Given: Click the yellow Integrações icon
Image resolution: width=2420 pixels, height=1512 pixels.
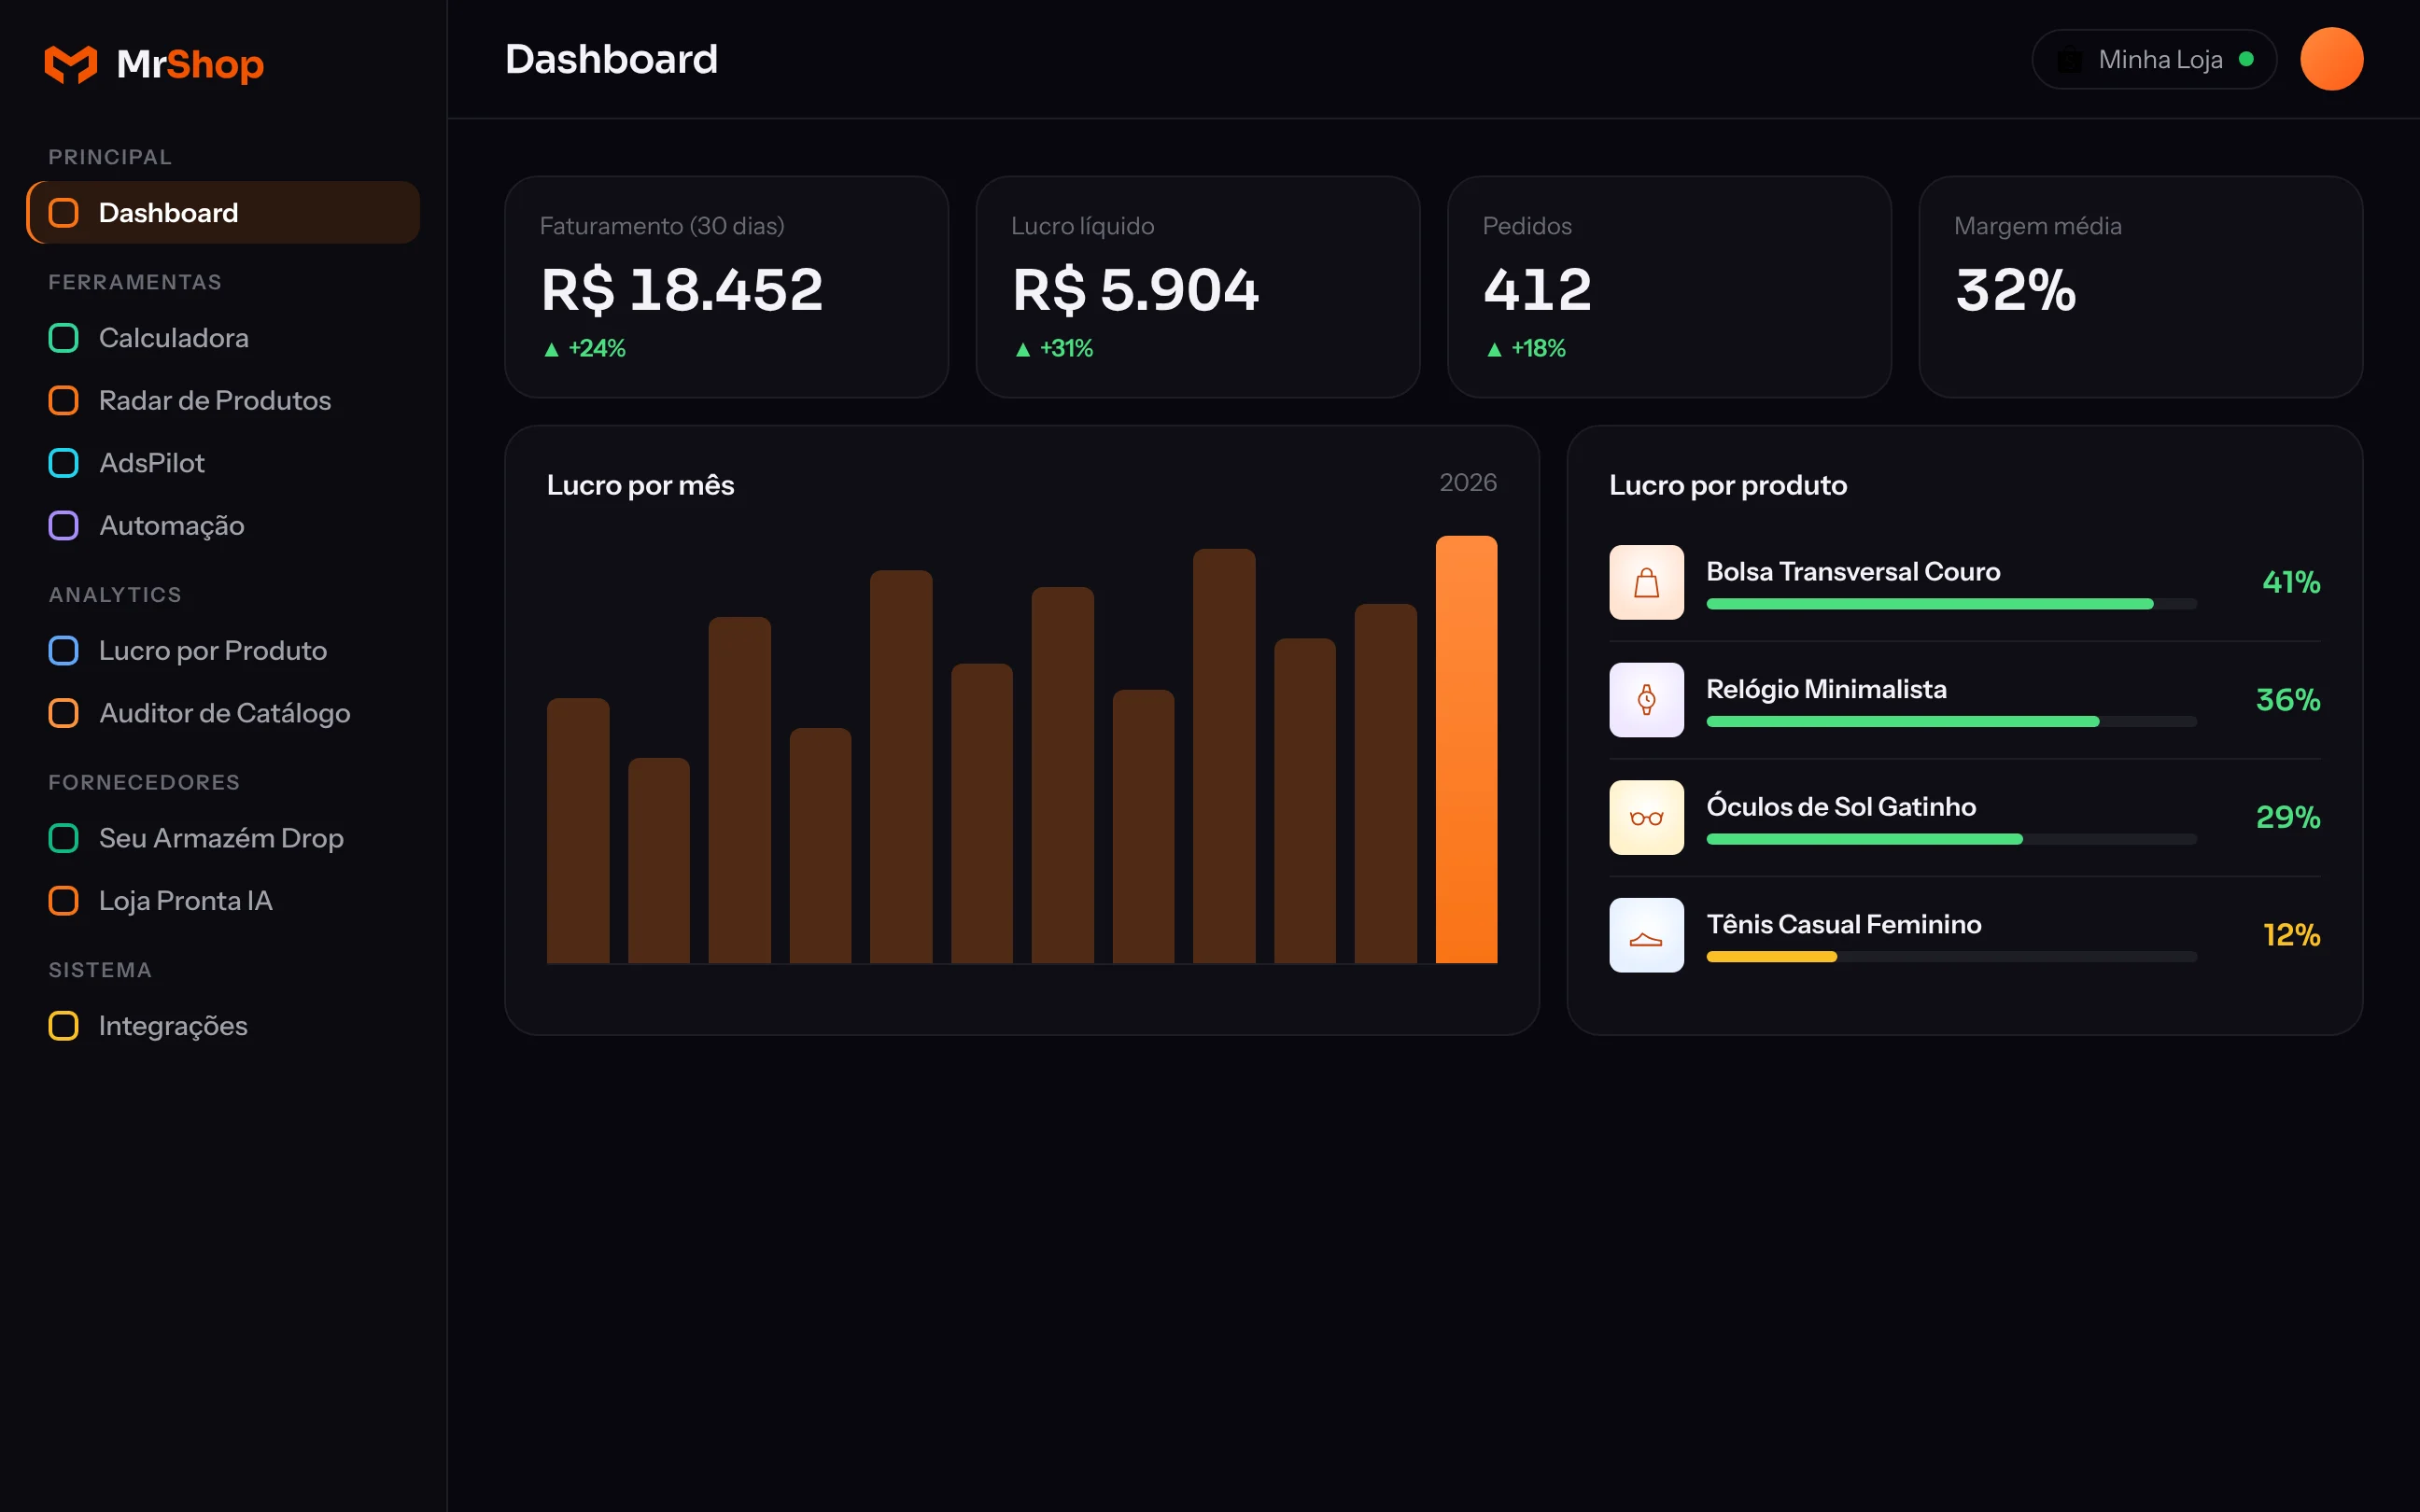Looking at the screenshot, I should coord(64,1025).
